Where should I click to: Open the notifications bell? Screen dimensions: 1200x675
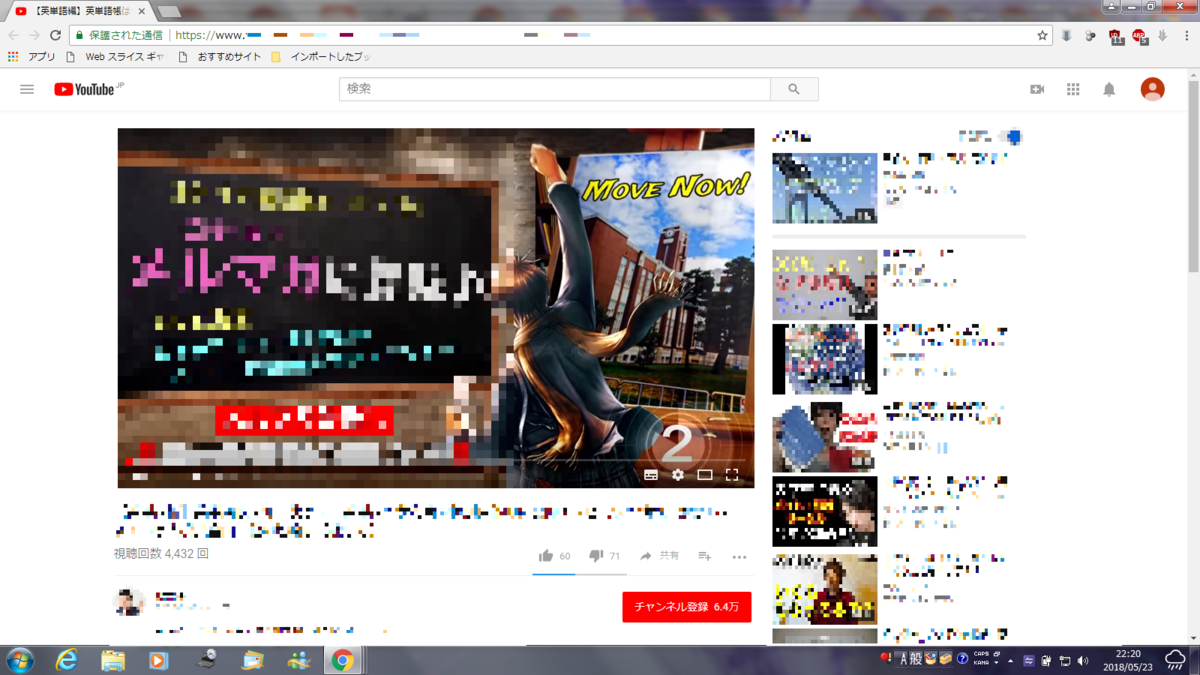coord(1109,89)
